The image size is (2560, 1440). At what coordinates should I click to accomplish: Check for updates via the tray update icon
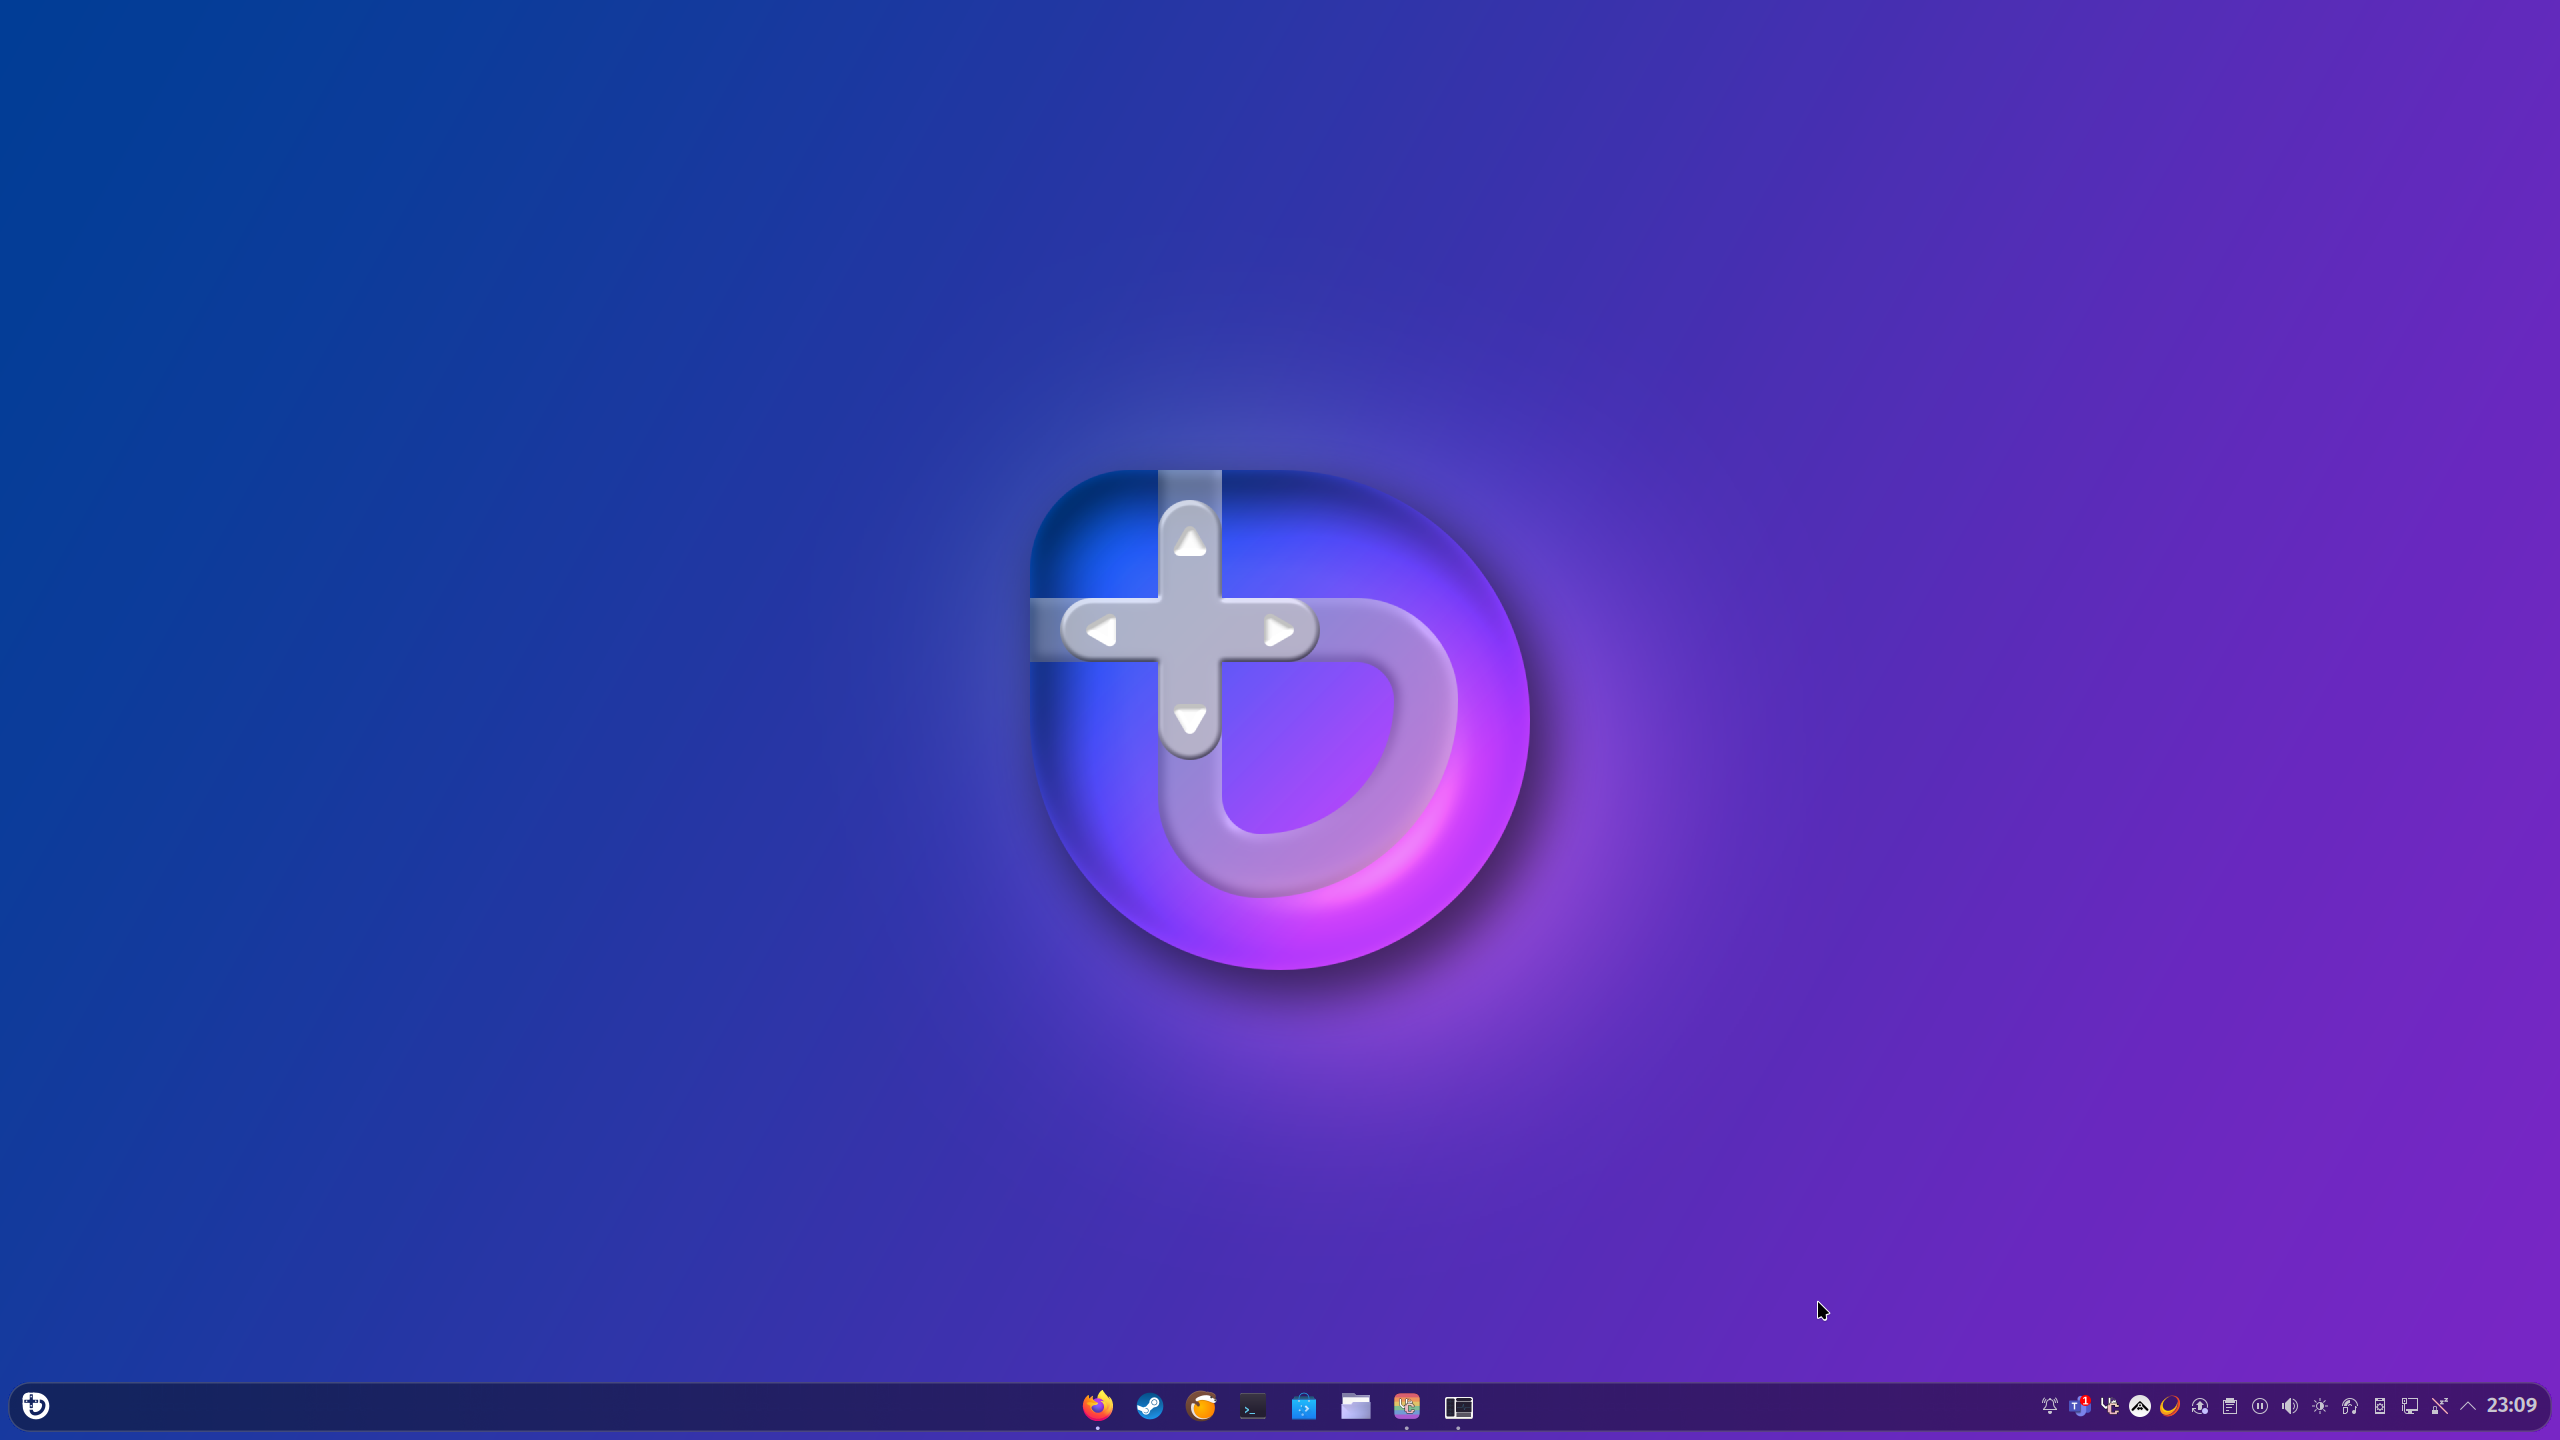tap(2199, 1405)
